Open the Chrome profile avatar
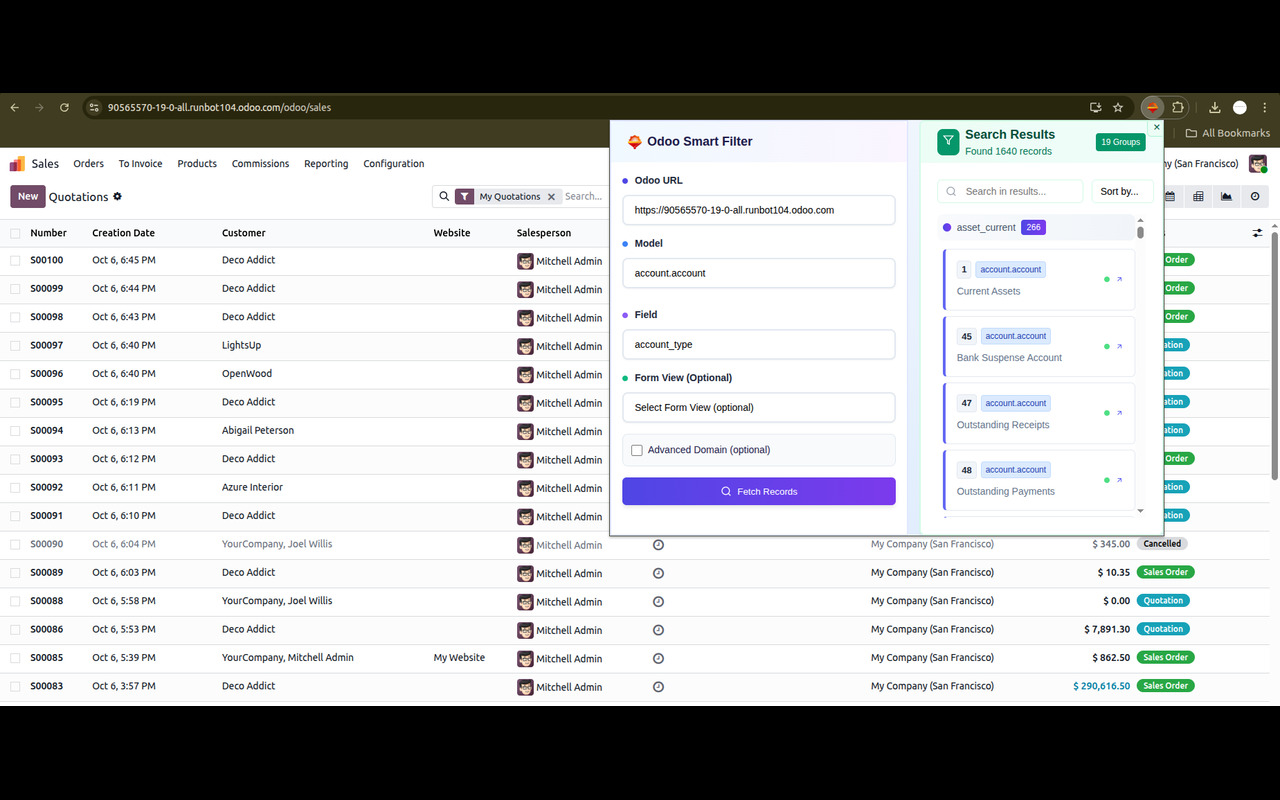 tap(1240, 107)
